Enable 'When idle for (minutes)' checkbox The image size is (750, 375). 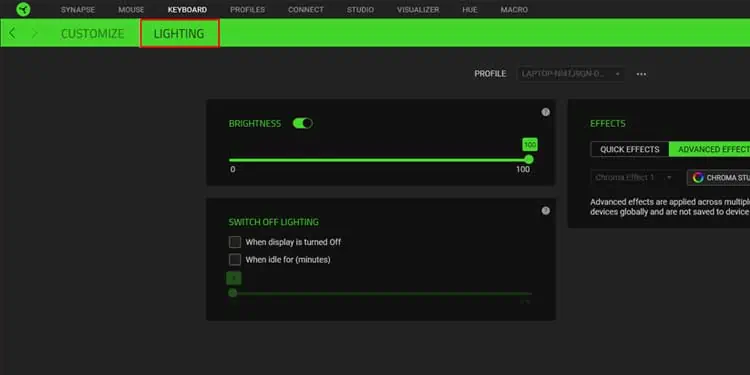(235, 260)
